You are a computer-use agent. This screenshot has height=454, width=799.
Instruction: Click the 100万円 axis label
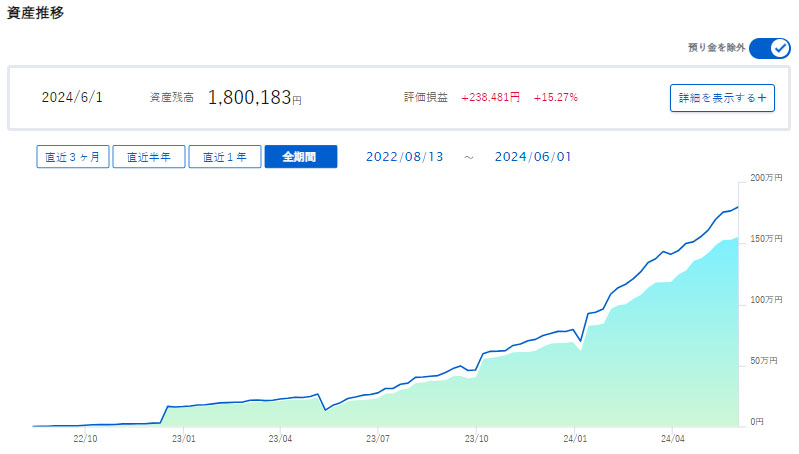[766, 300]
